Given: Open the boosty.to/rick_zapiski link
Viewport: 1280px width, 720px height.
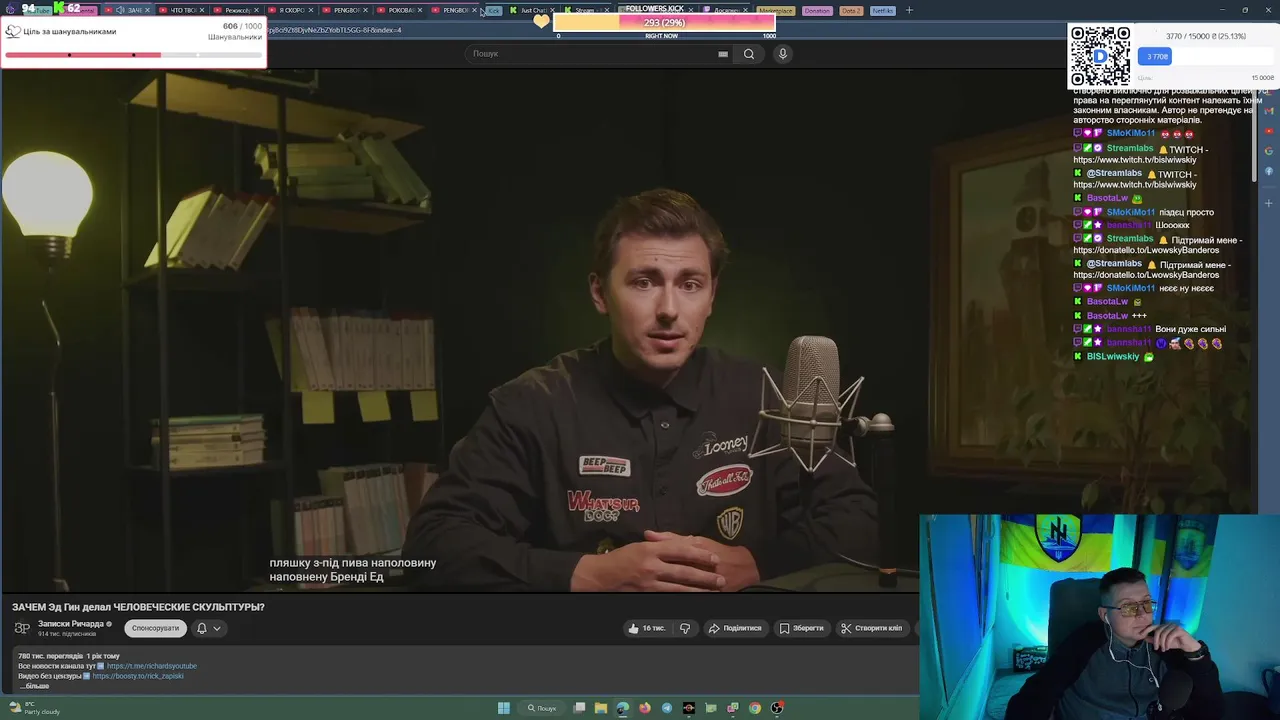Looking at the screenshot, I should click(138, 676).
